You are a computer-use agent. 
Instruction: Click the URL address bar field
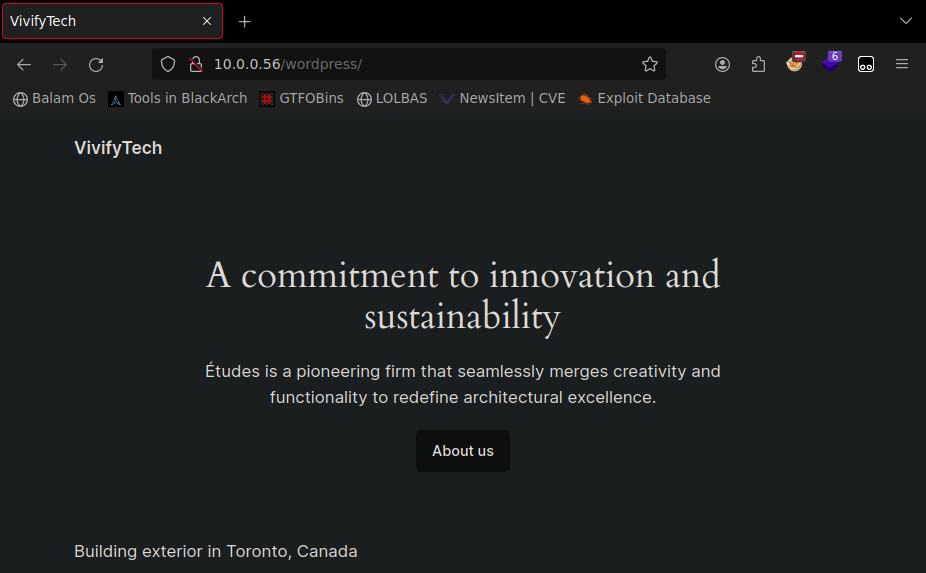pyautogui.click(x=420, y=64)
